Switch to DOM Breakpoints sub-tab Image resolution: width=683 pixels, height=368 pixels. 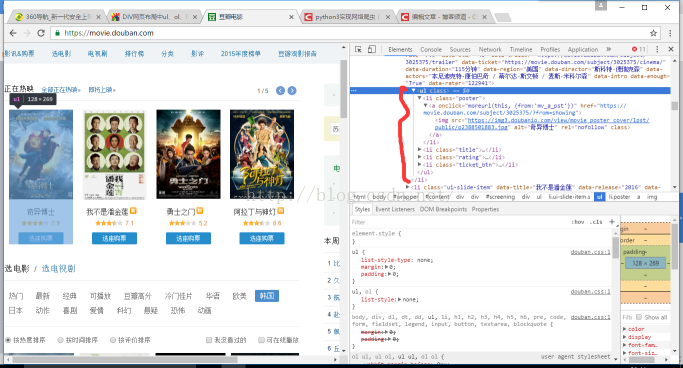pos(443,209)
